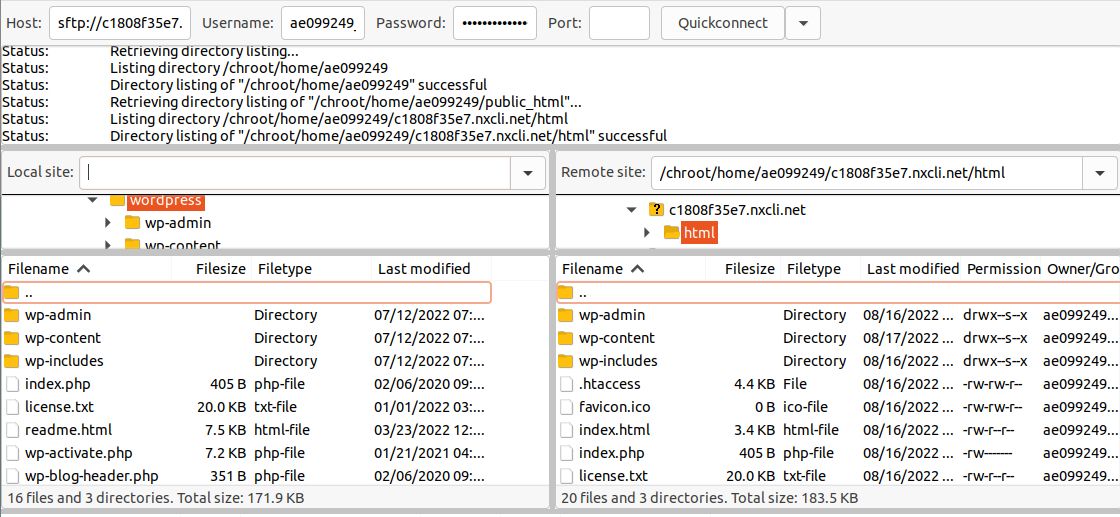This screenshot has width=1120, height=517.
Task: Expand the wp-admin folder in local tree
Action: click(x=108, y=223)
